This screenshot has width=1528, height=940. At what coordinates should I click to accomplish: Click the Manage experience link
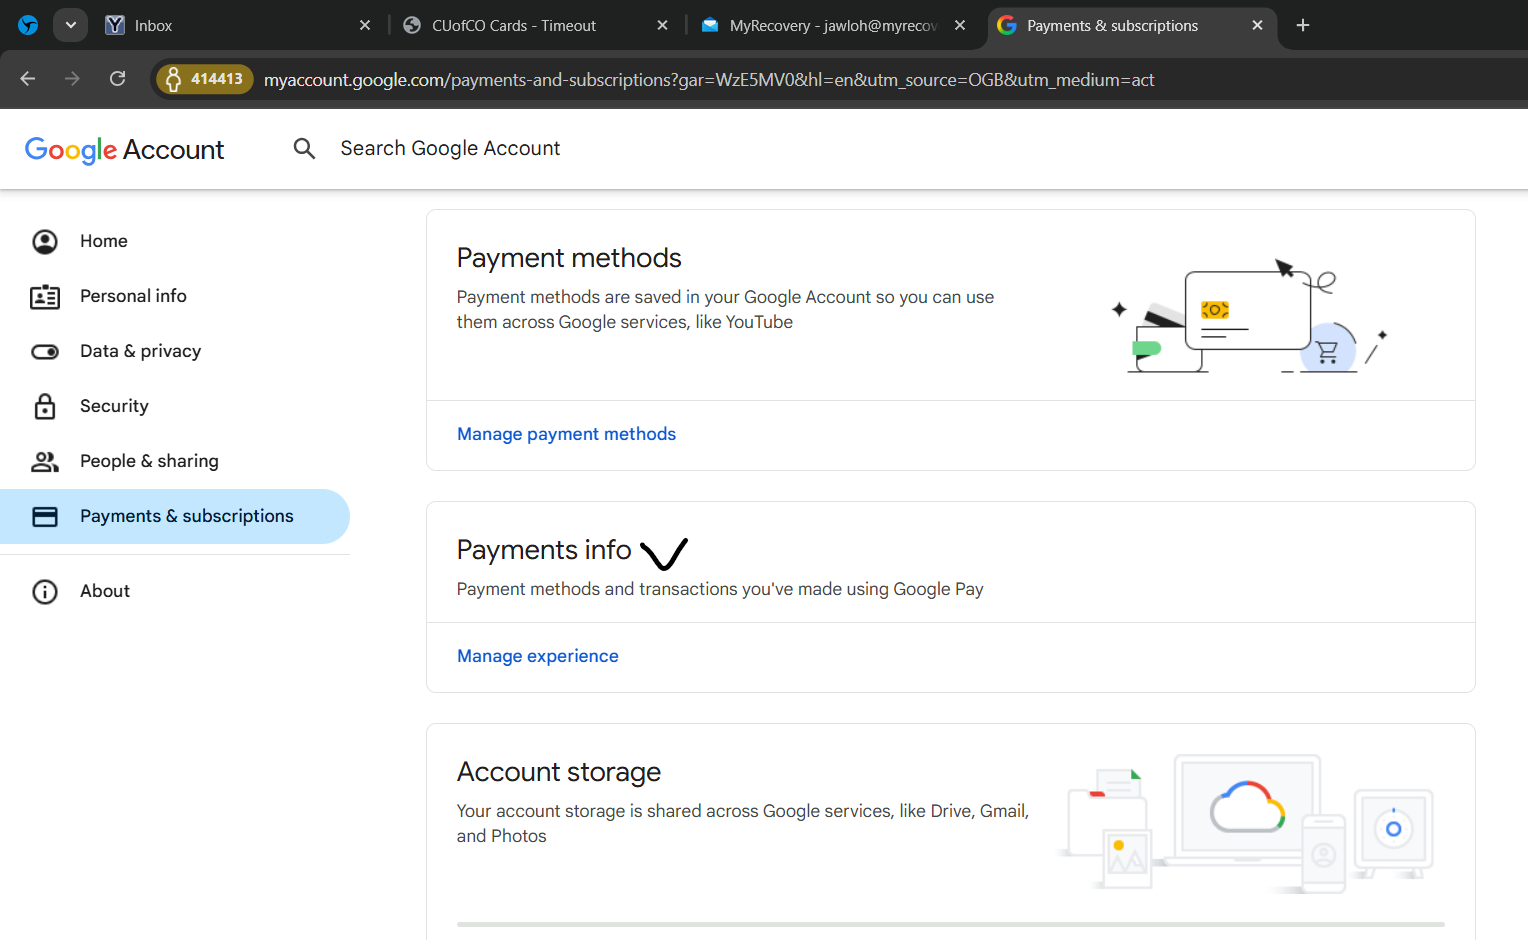[537, 656]
